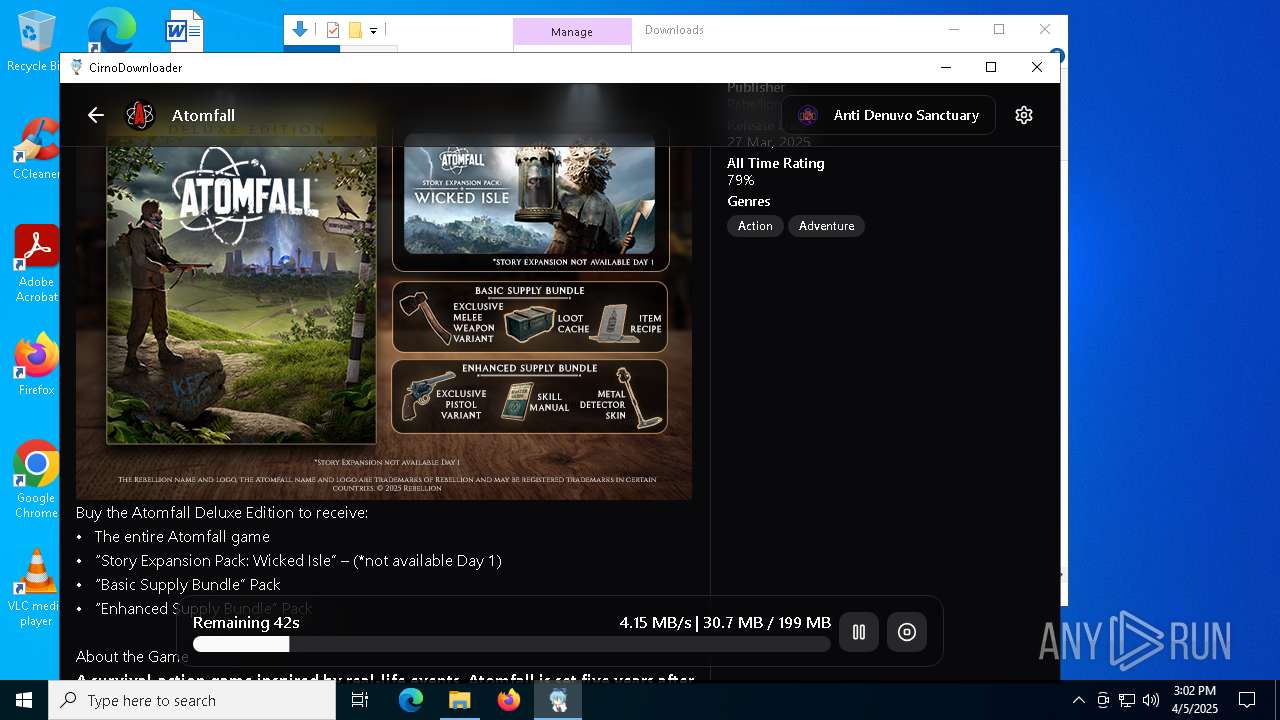Go back using the arrow icon
Image resolution: width=1280 pixels, height=720 pixels.
pyautogui.click(x=96, y=115)
